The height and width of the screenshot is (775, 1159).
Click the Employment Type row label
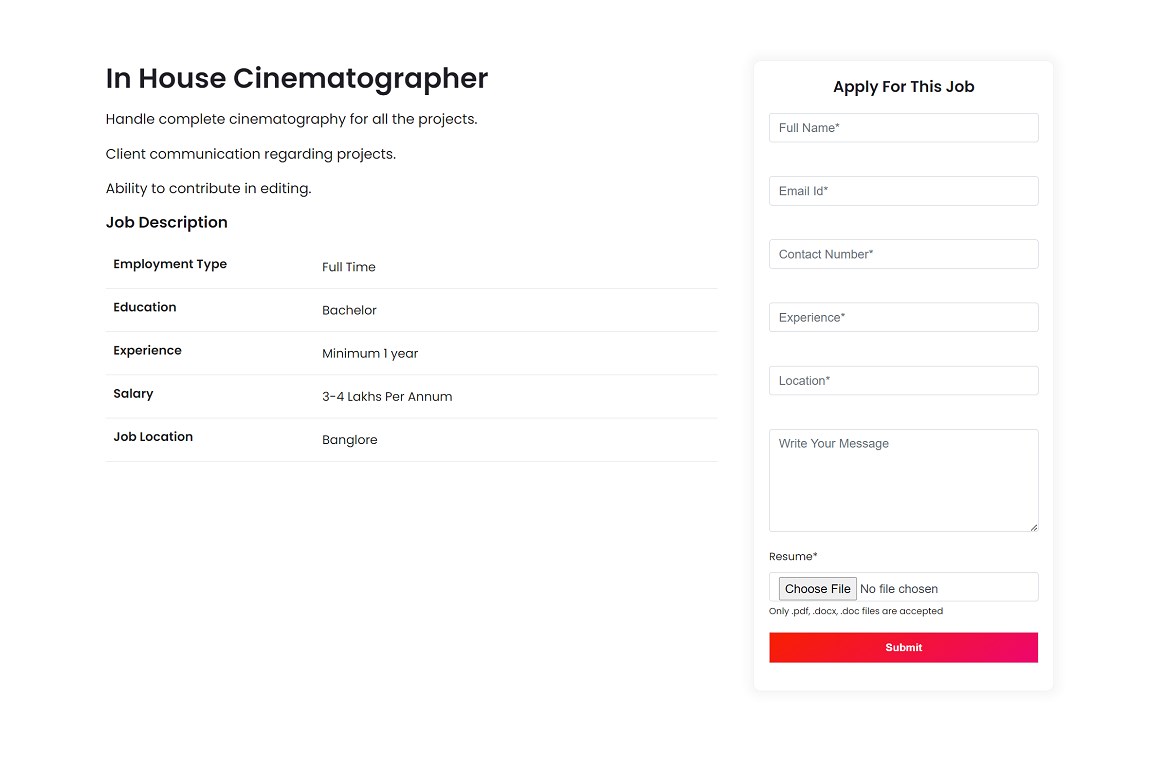[170, 264]
